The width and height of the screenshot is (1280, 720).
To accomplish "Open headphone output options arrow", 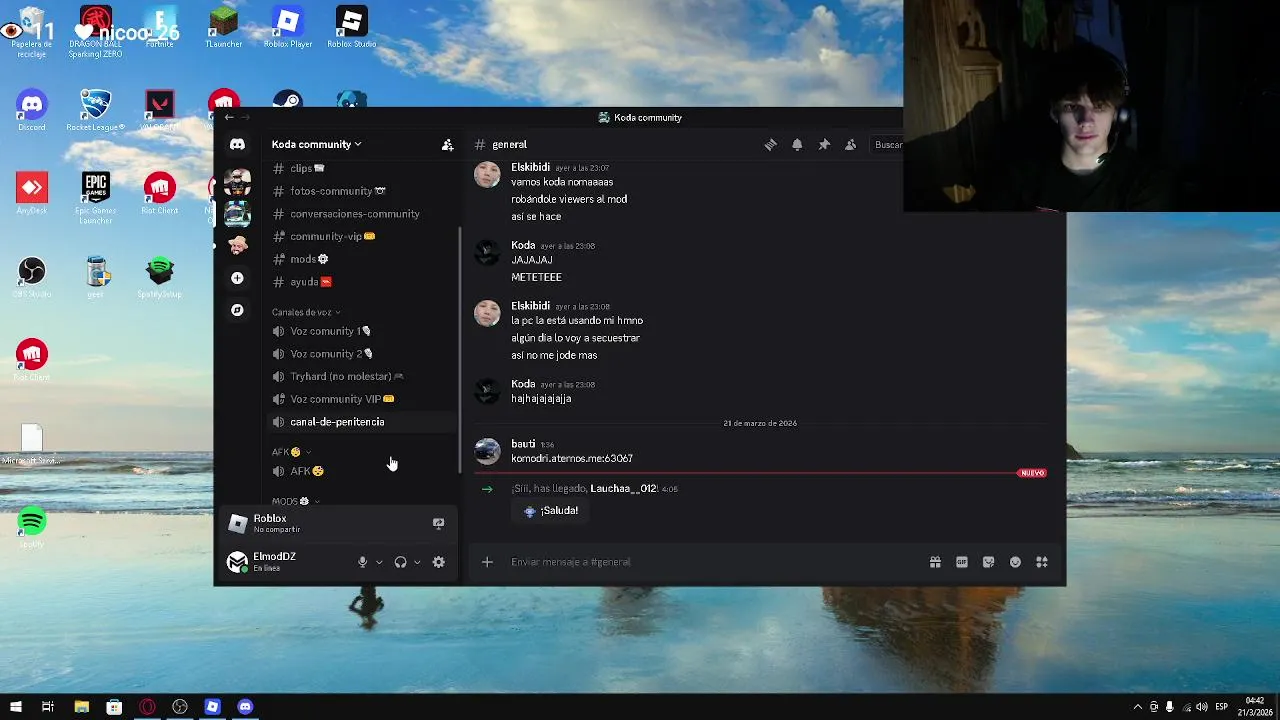I will pyautogui.click(x=417, y=562).
